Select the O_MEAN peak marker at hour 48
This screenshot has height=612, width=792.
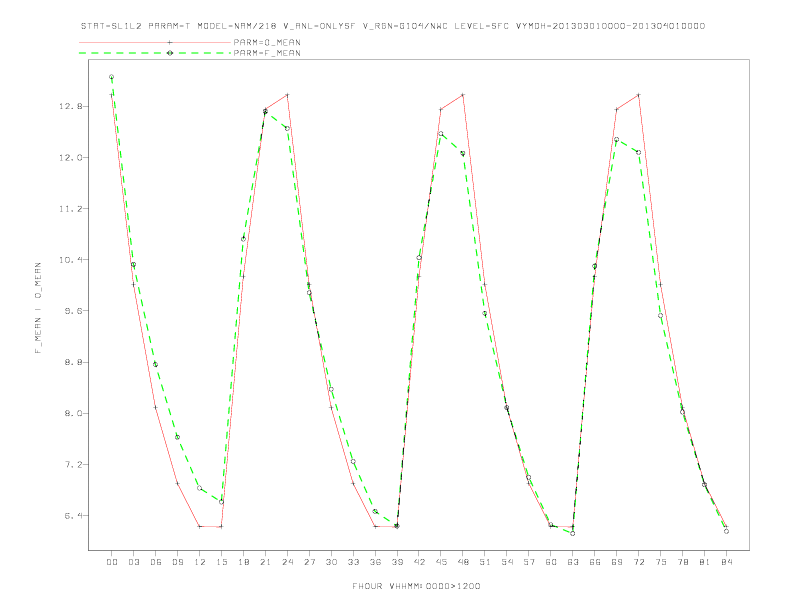click(463, 95)
